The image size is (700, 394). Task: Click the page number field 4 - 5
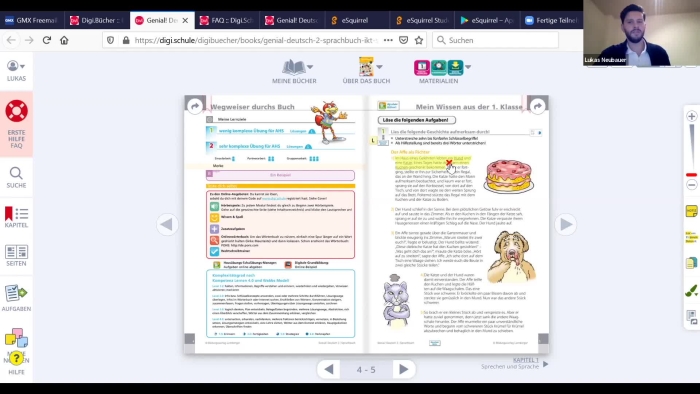click(x=366, y=369)
